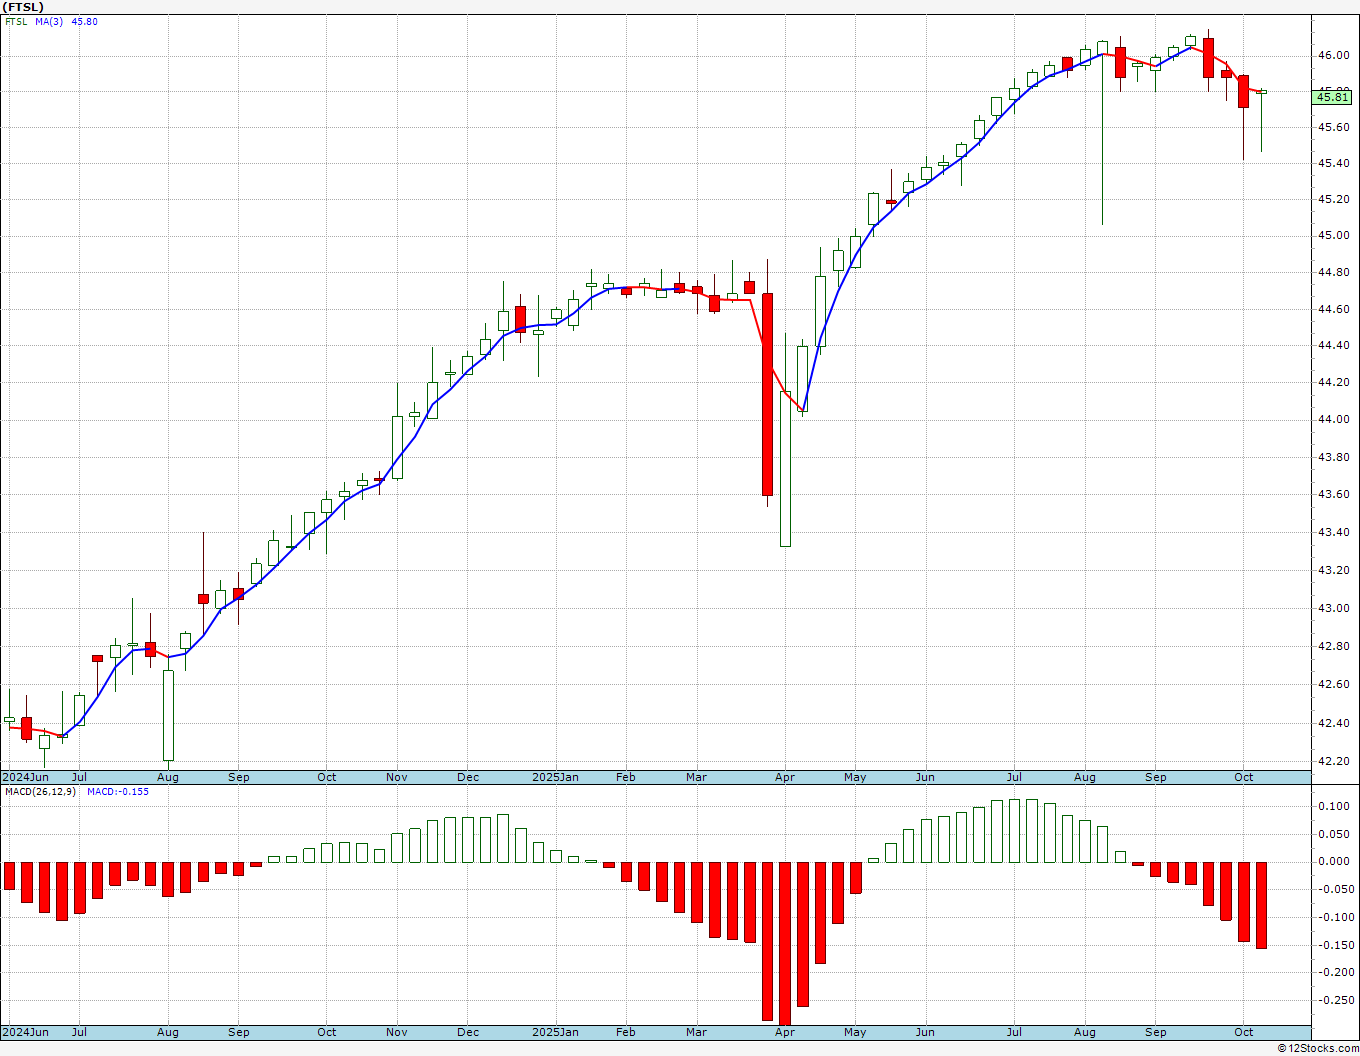Click 2024Jun on the MACD panel time axis
Screen dimensions: 1360x1056
tap(25, 1032)
